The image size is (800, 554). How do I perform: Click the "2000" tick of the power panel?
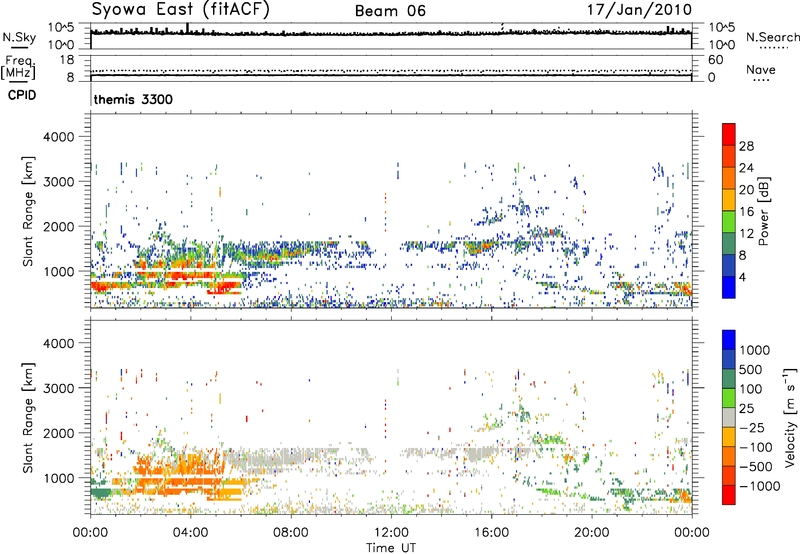tap(59, 226)
